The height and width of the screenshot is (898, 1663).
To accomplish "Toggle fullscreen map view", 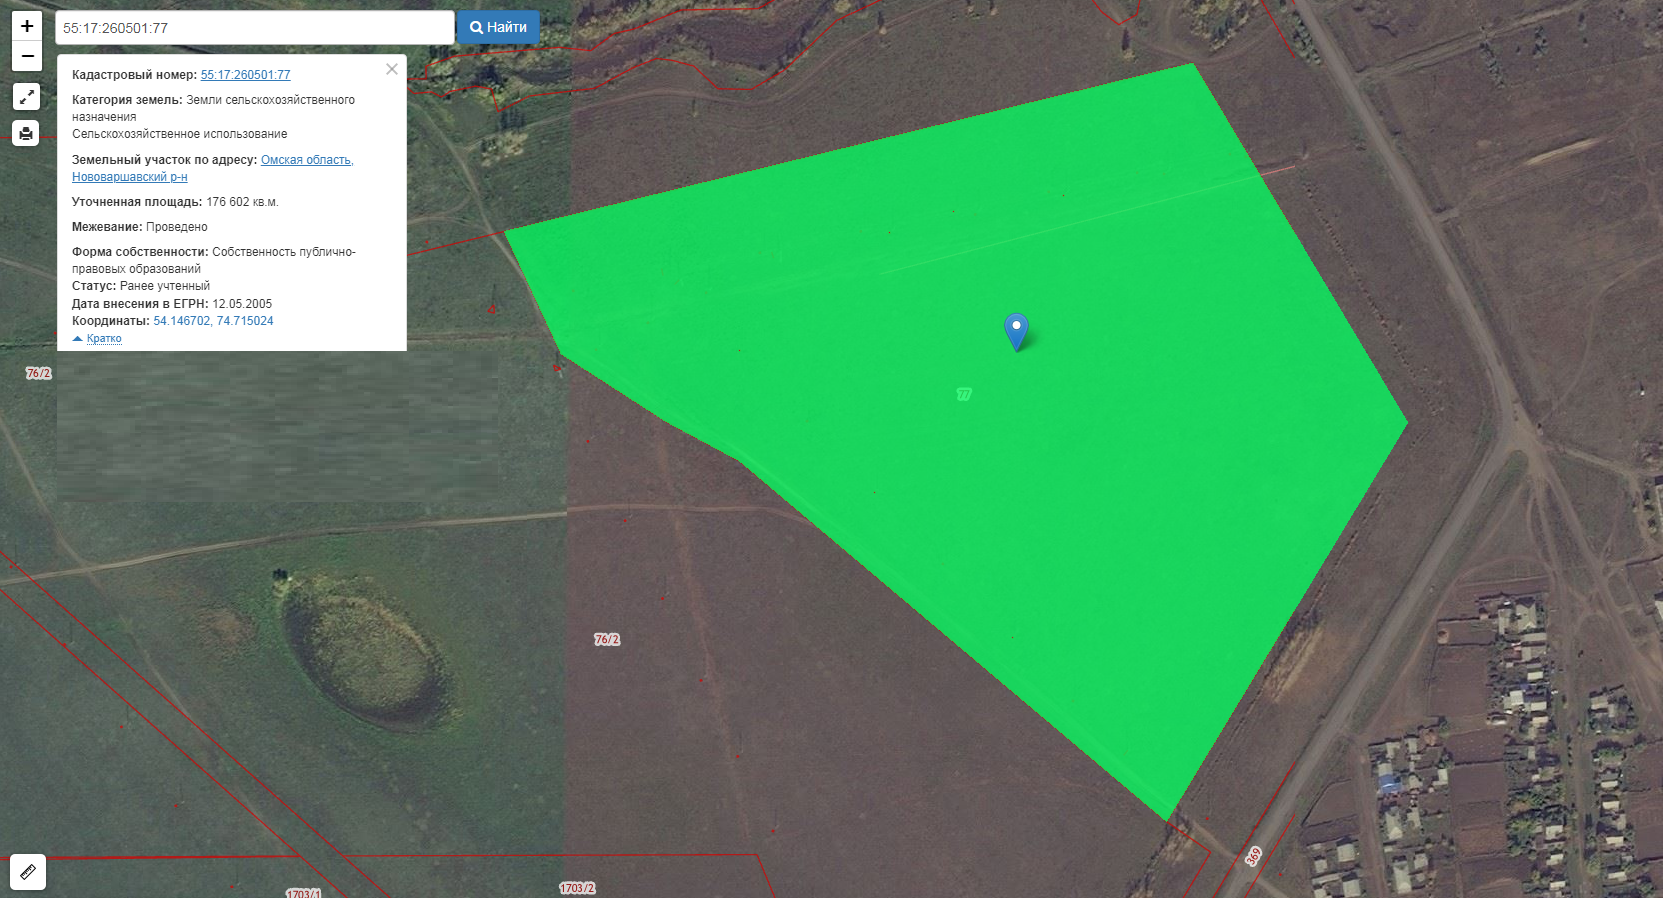I will [26, 97].
